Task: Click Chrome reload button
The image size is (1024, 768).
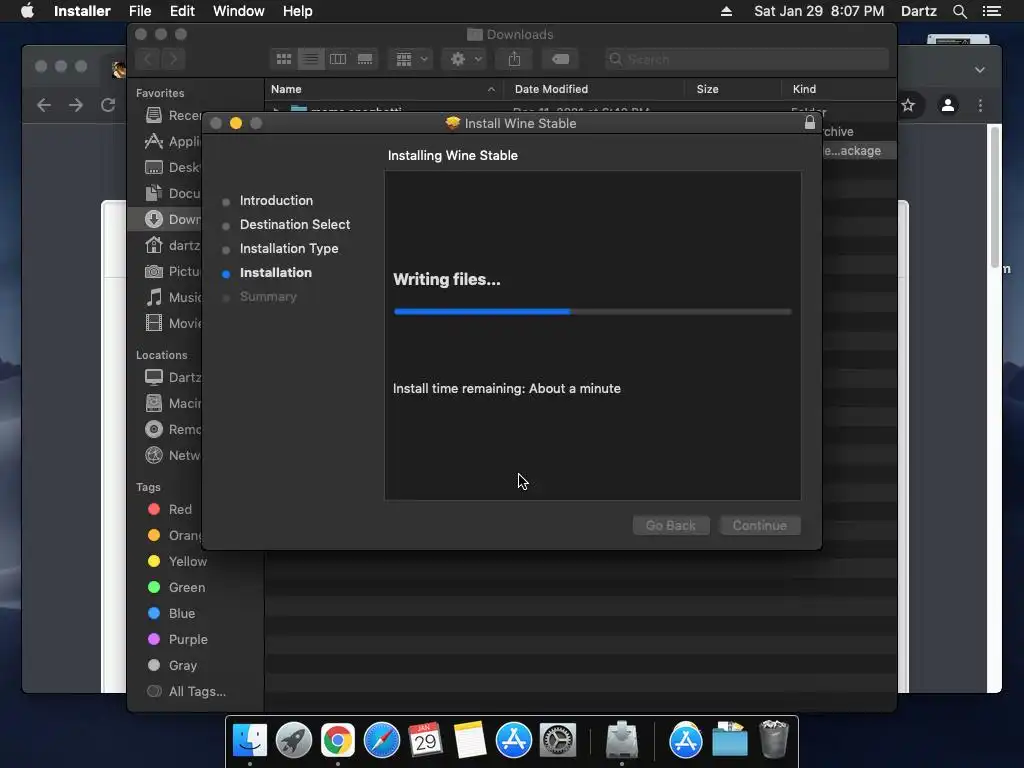Action: pos(108,105)
